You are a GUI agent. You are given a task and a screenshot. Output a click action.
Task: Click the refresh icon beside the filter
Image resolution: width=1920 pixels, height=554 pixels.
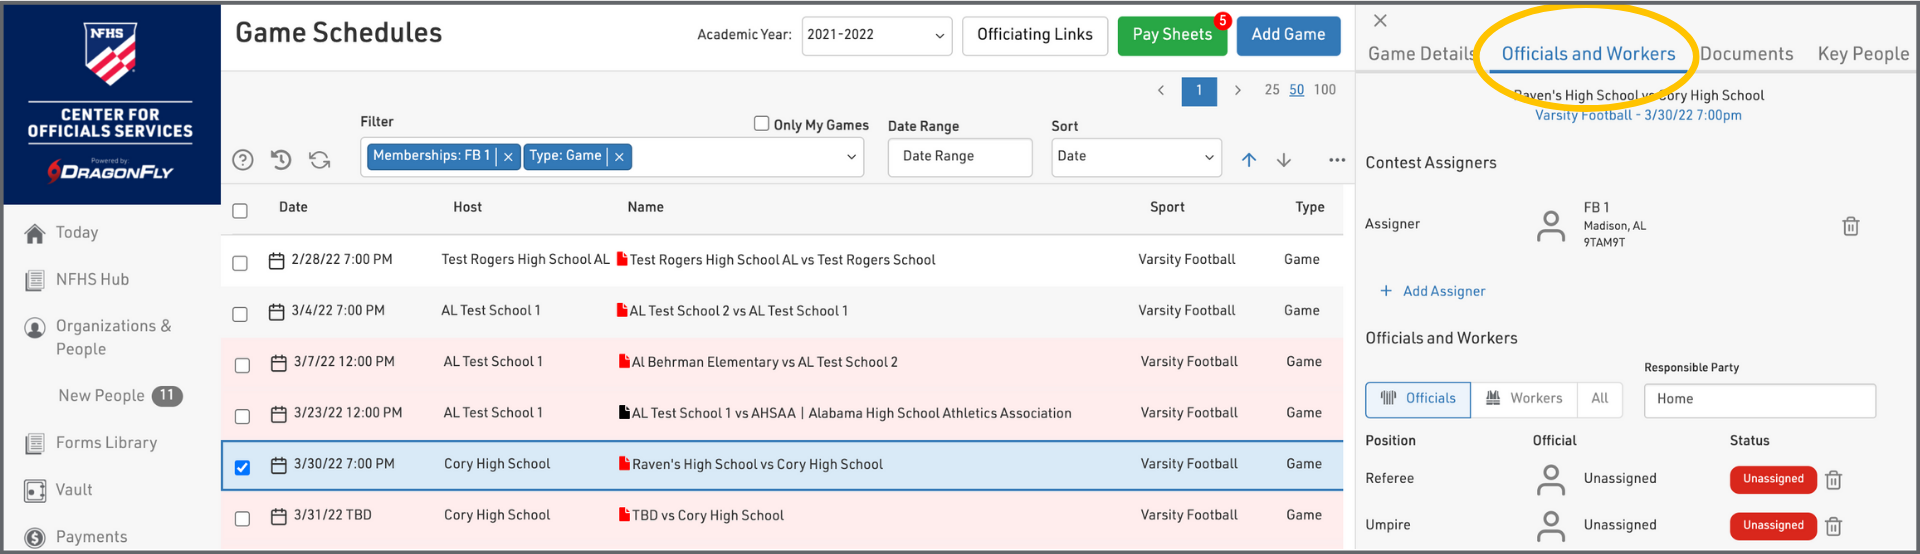coord(319,160)
